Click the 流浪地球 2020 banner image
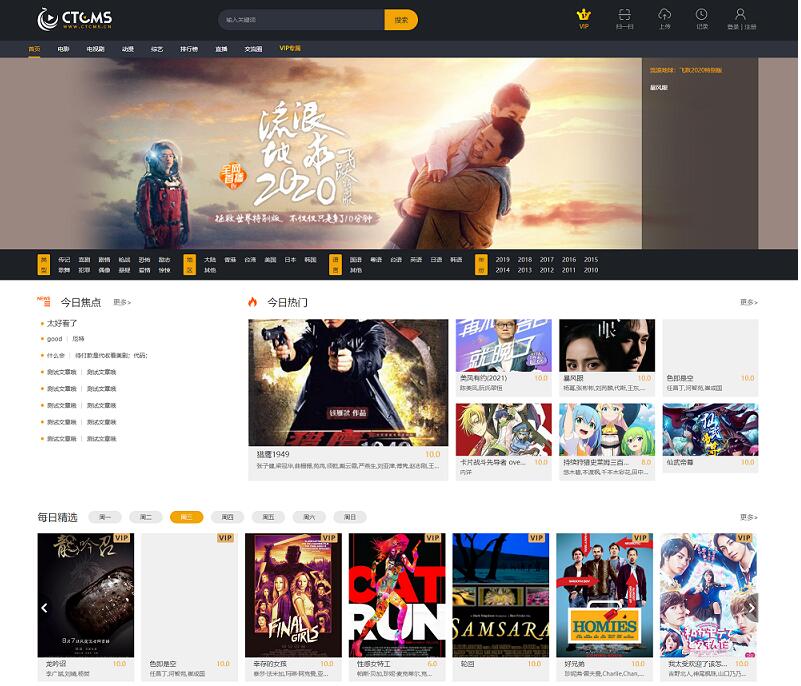Screen dimensions: 801x686 pos(321,153)
